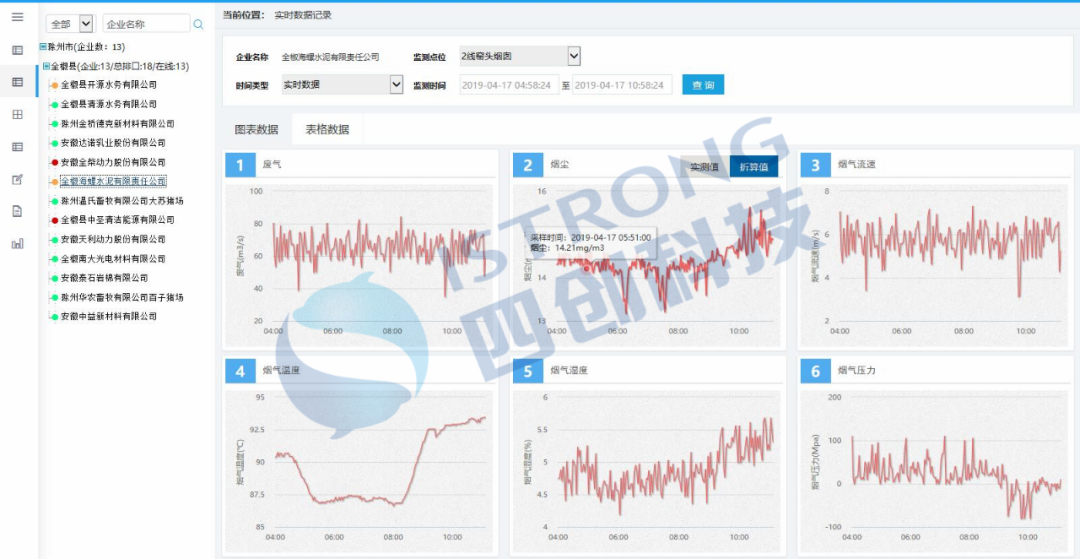Open the bar chart statistics sidebar icon
The height and width of the screenshot is (559, 1080).
(18, 244)
